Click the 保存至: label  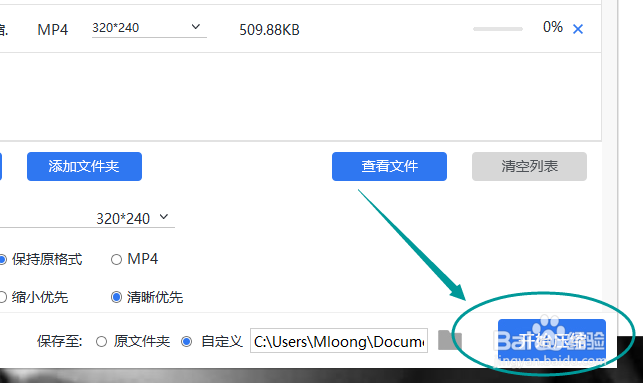coord(60,341)
